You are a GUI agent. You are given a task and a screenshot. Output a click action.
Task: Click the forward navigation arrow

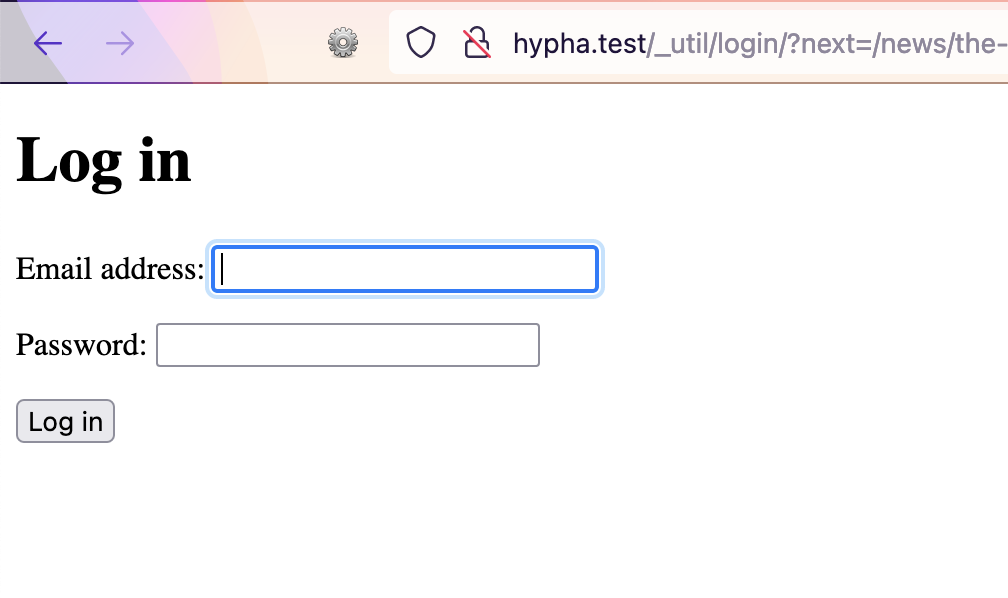tap(119, 43)
